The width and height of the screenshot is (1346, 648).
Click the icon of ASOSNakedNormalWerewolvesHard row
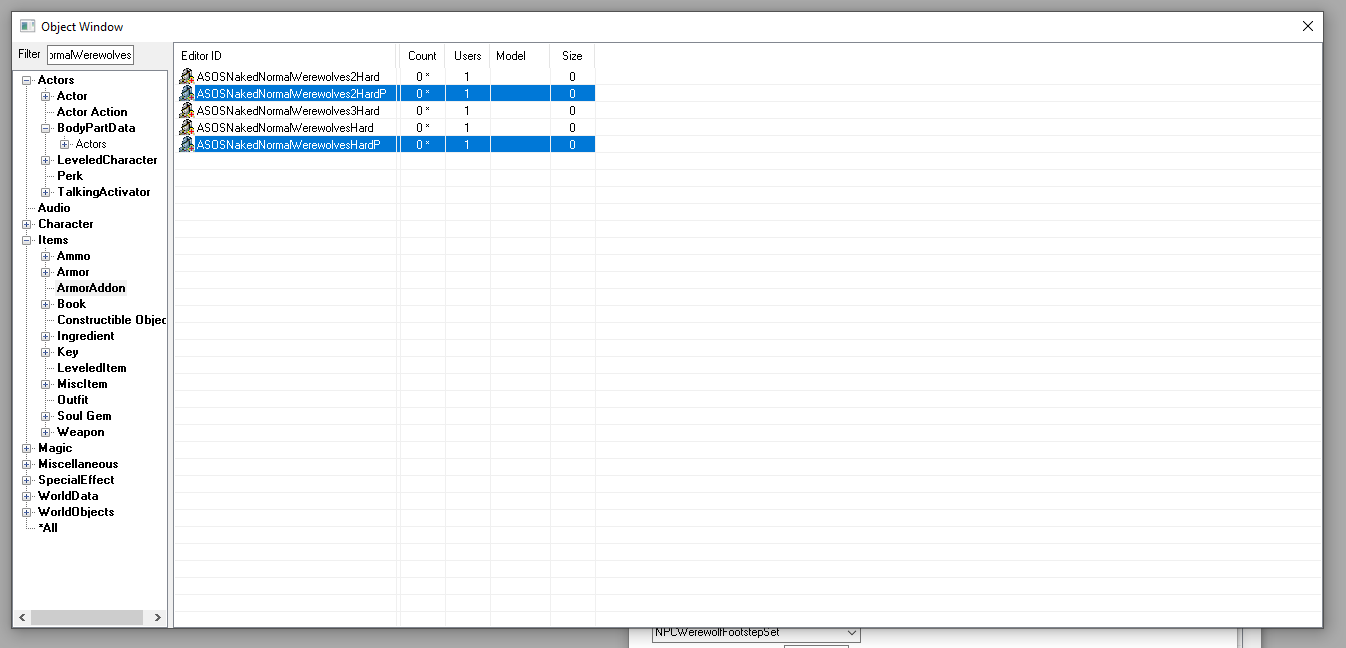tap(186, 128)
